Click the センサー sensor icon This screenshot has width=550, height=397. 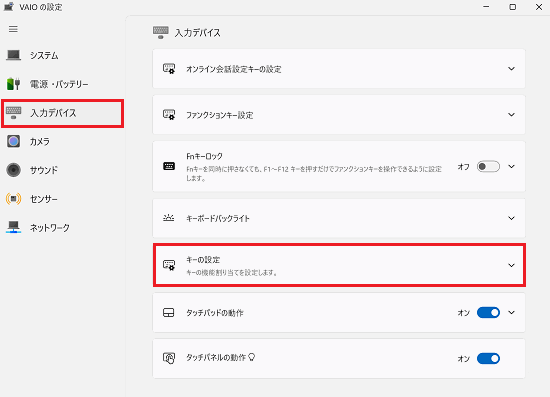pos(13,199)
